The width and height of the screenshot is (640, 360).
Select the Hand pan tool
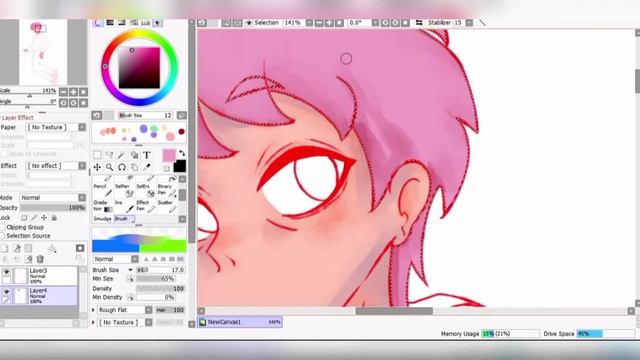[134, 167]
